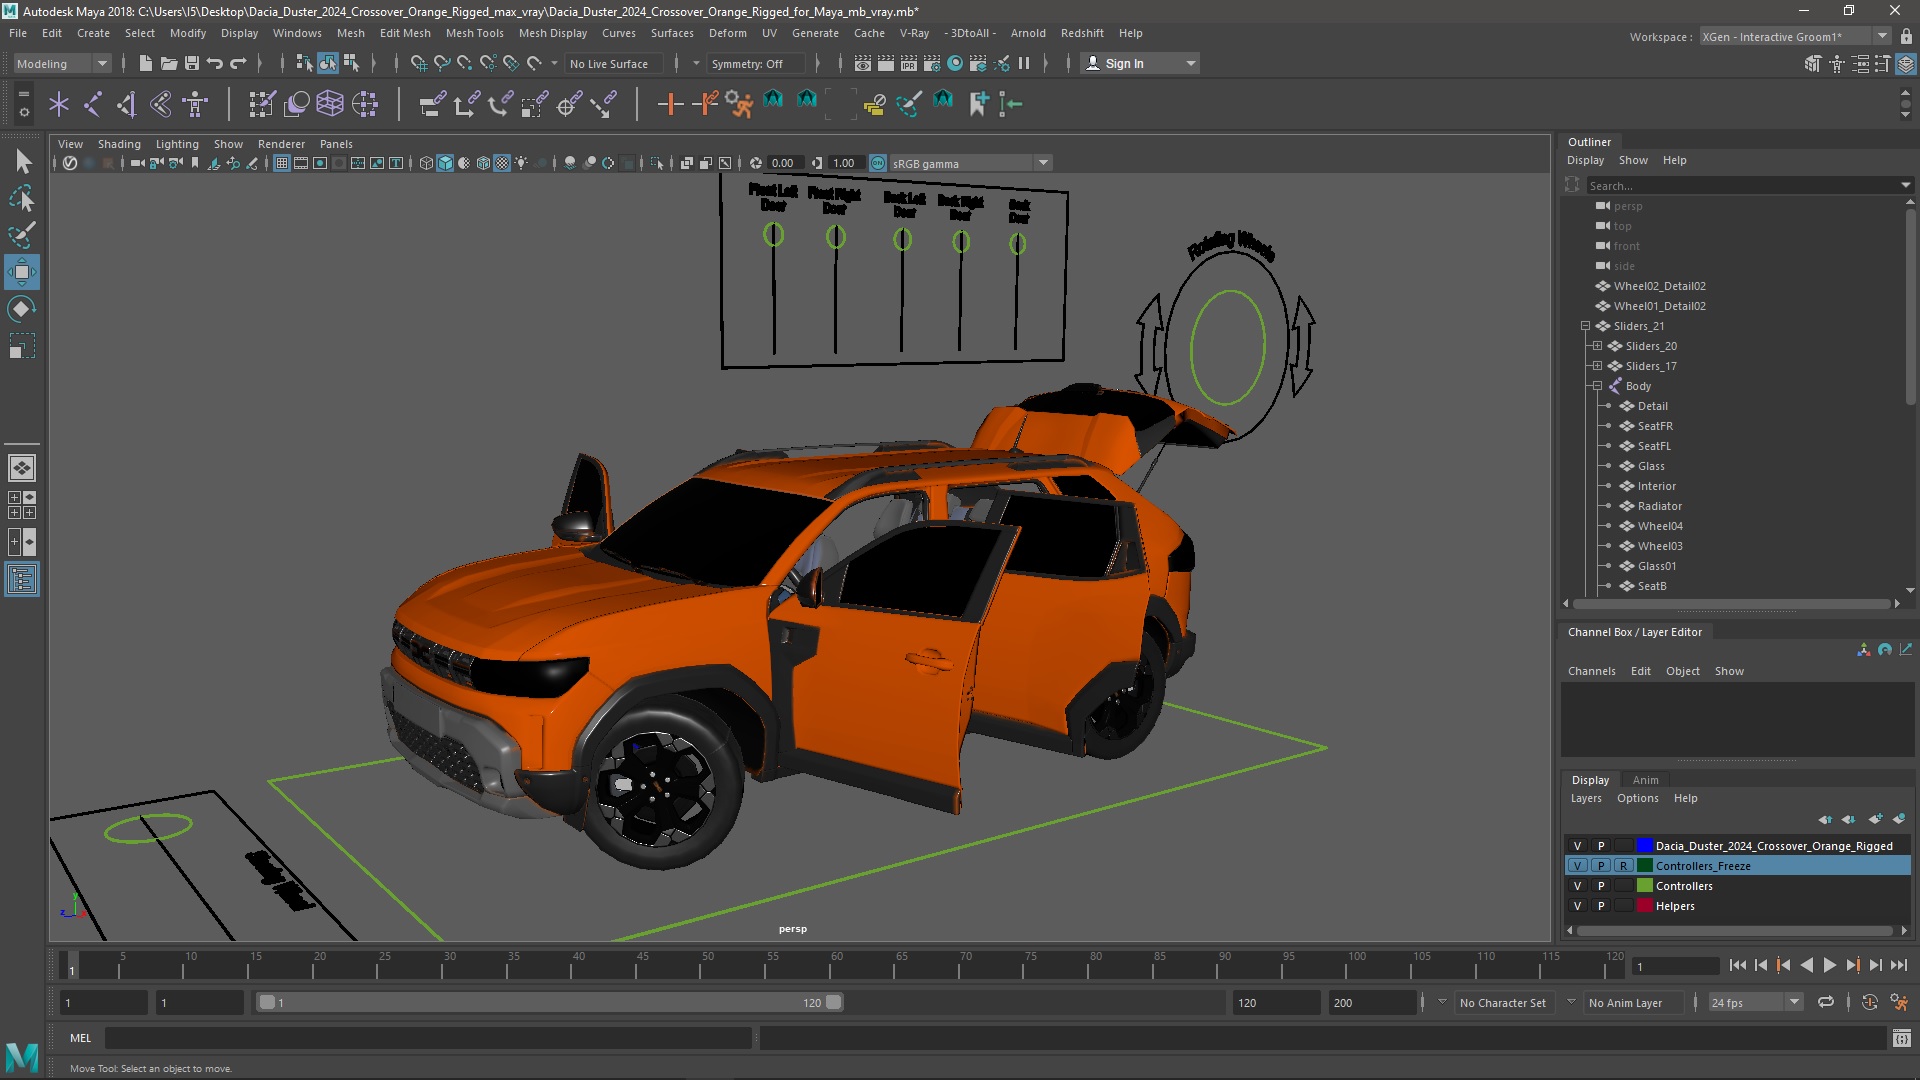Collapse the Body node in Outliner
1920x1080 pixels.
(1598, 386)
